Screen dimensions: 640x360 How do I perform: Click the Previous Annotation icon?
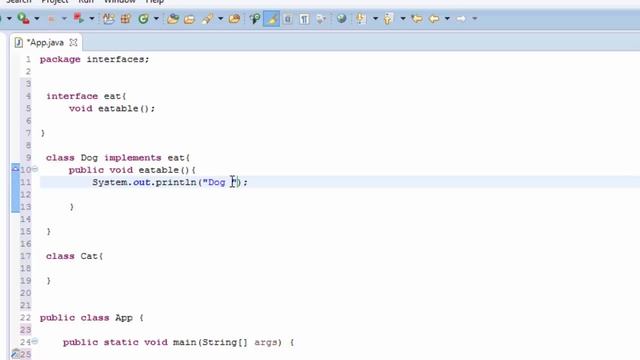tap(388, 18)
